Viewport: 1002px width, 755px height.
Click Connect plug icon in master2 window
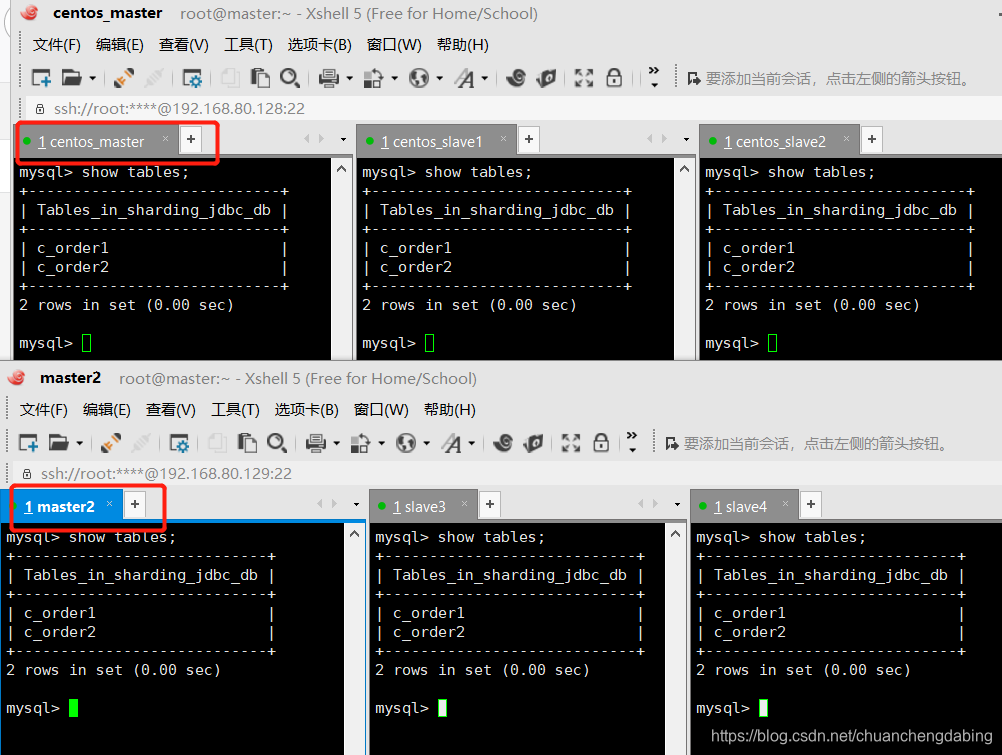pos(111,443)
